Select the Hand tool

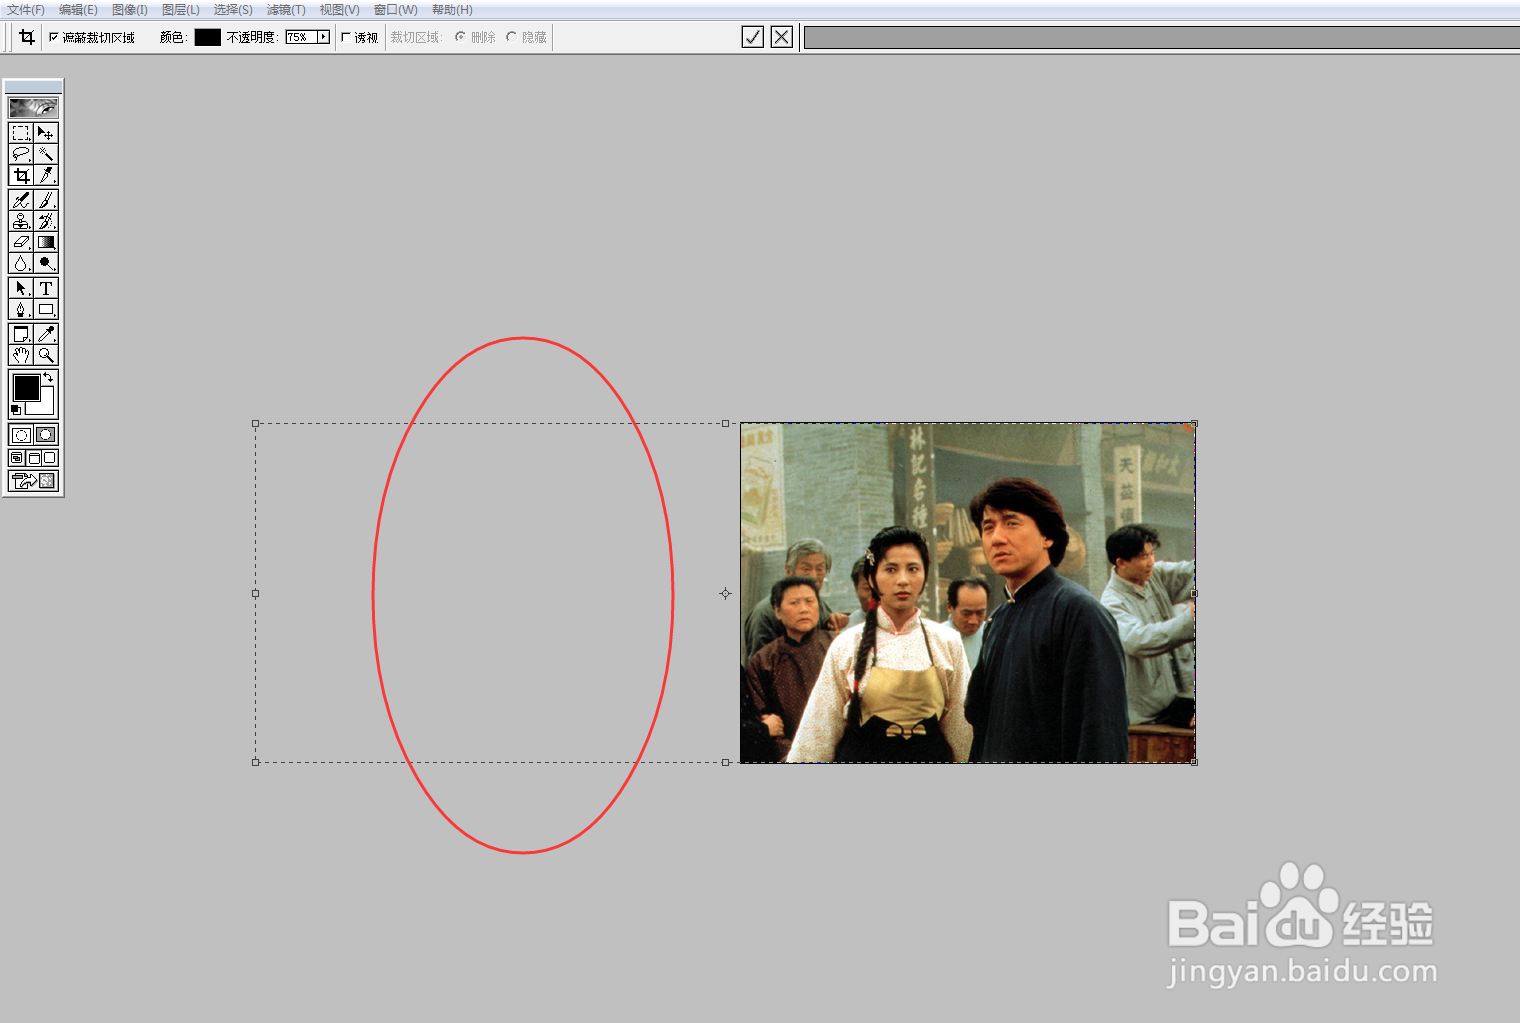click(21, 355)
